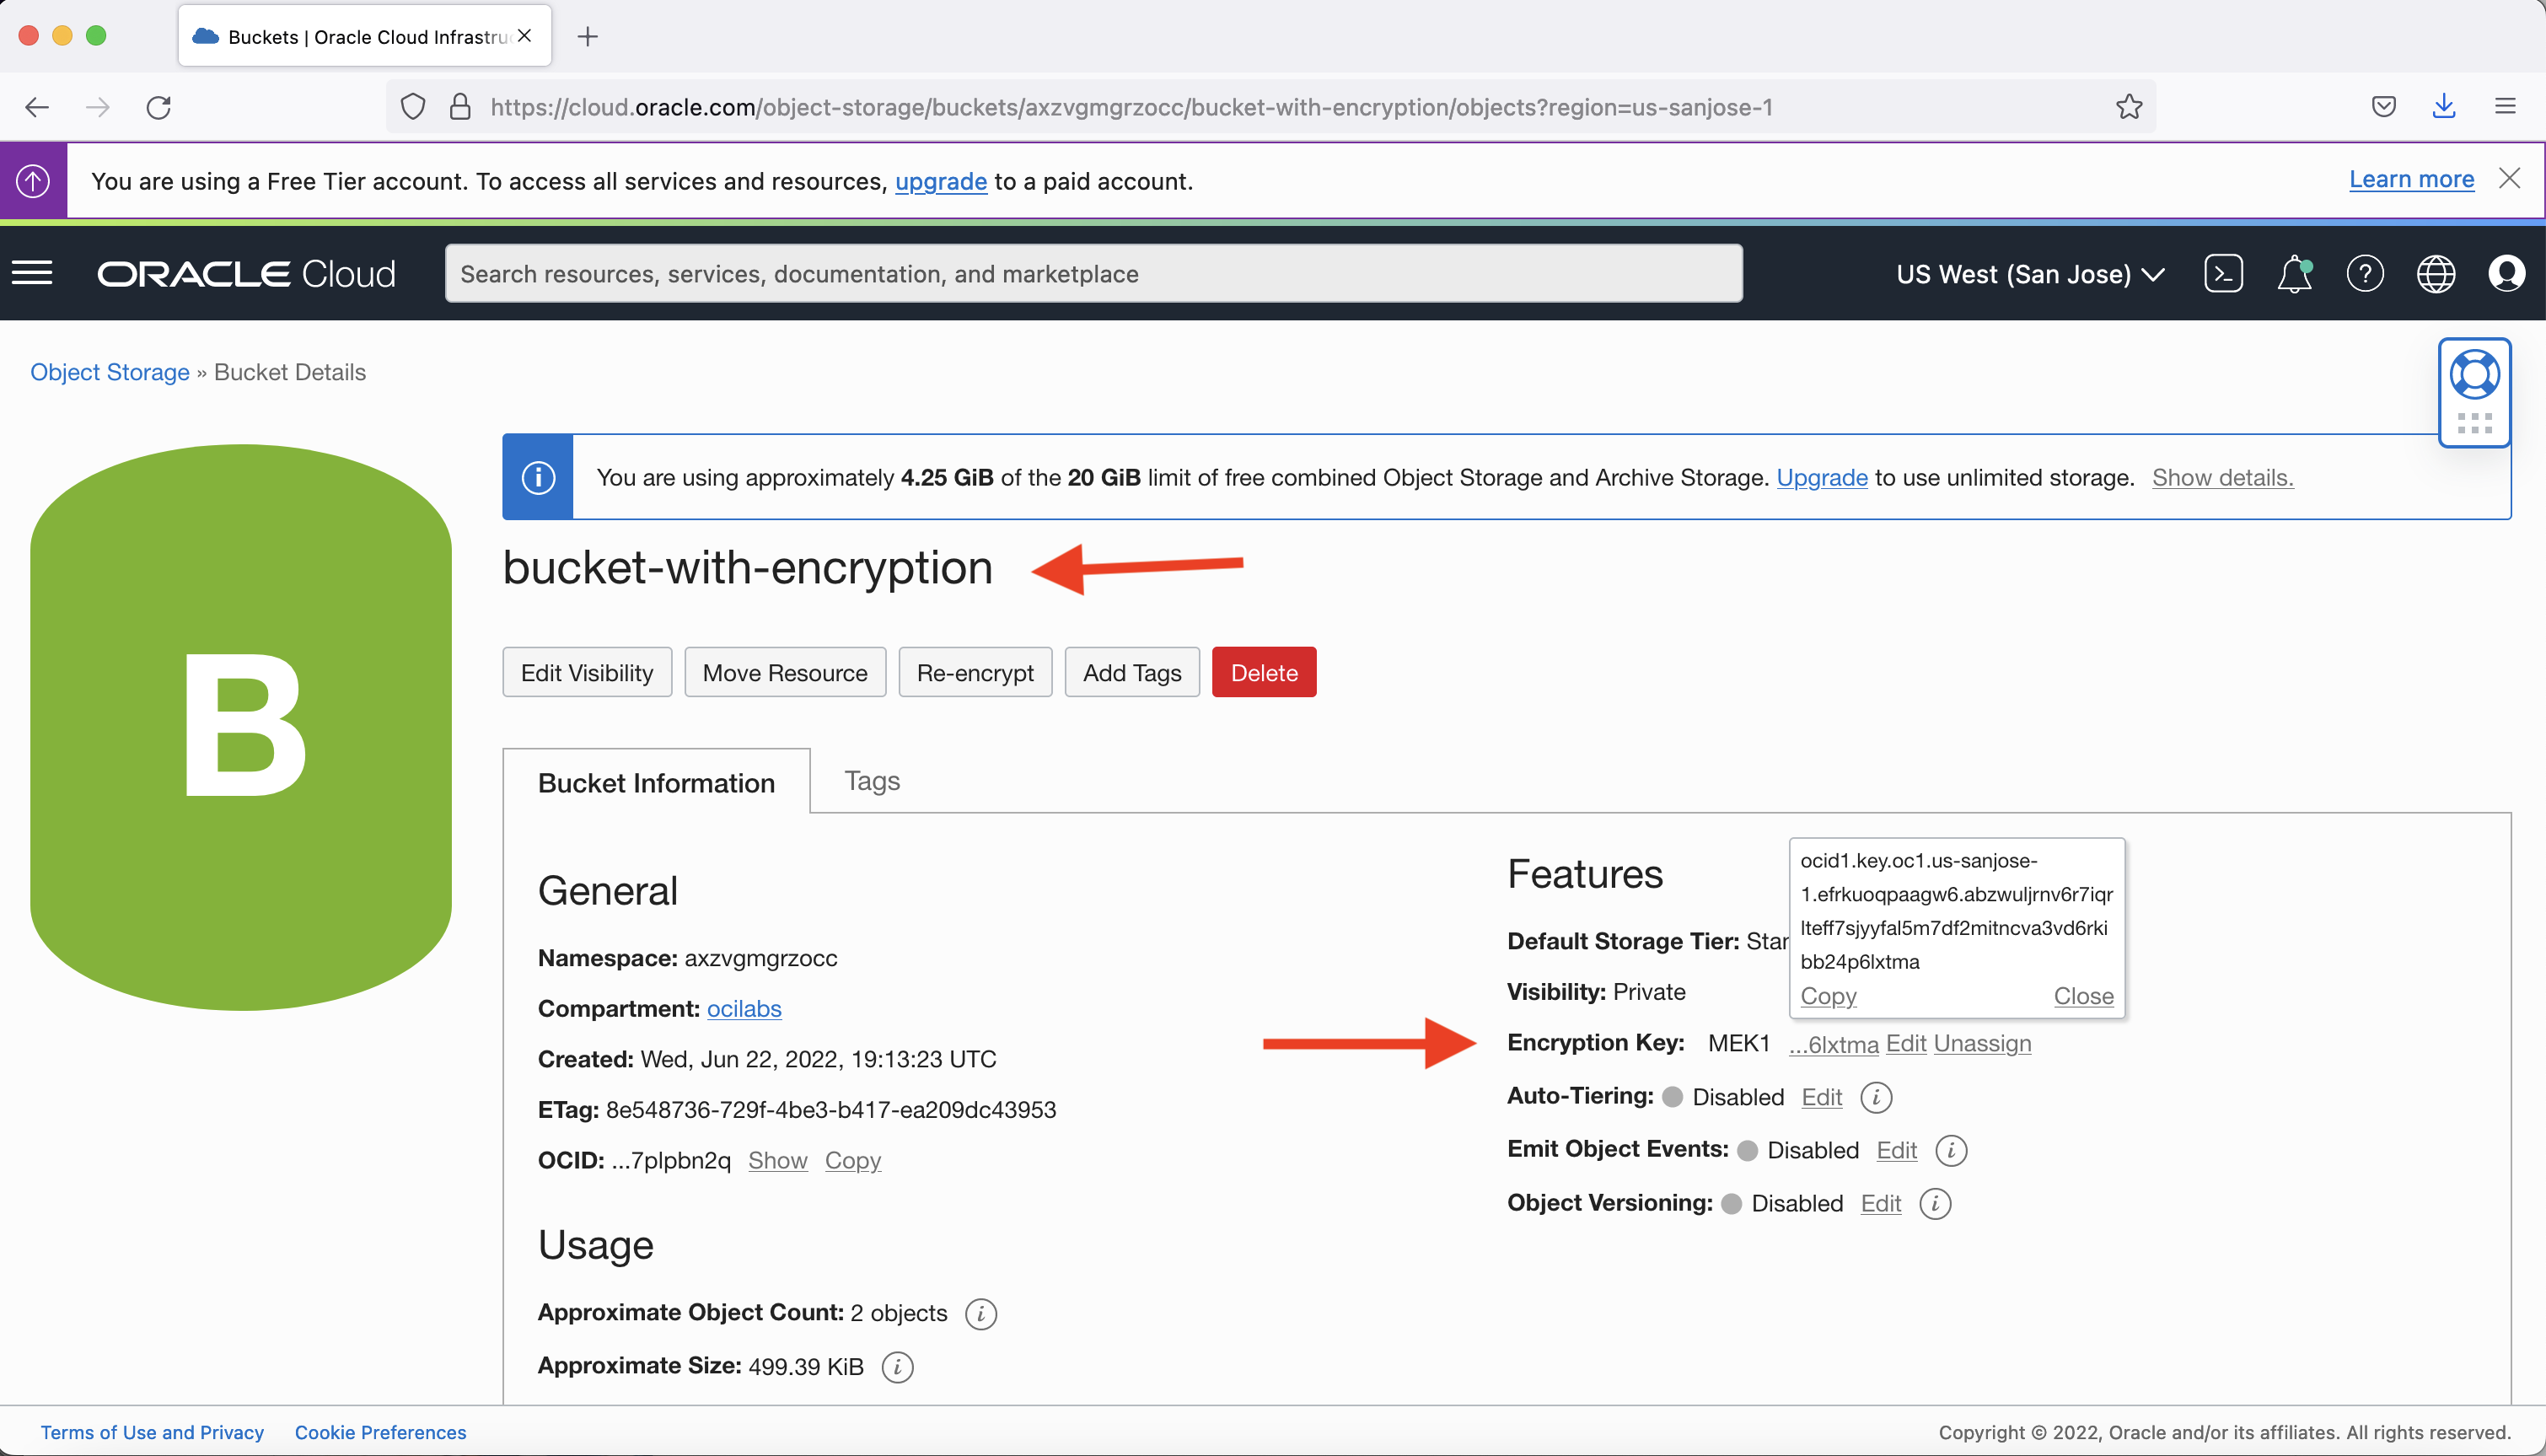Viewport: 2546px width, 1456px height.
Task: Click the info icon beside Auto-Tiering
Action: [x=1876, y=1097]
